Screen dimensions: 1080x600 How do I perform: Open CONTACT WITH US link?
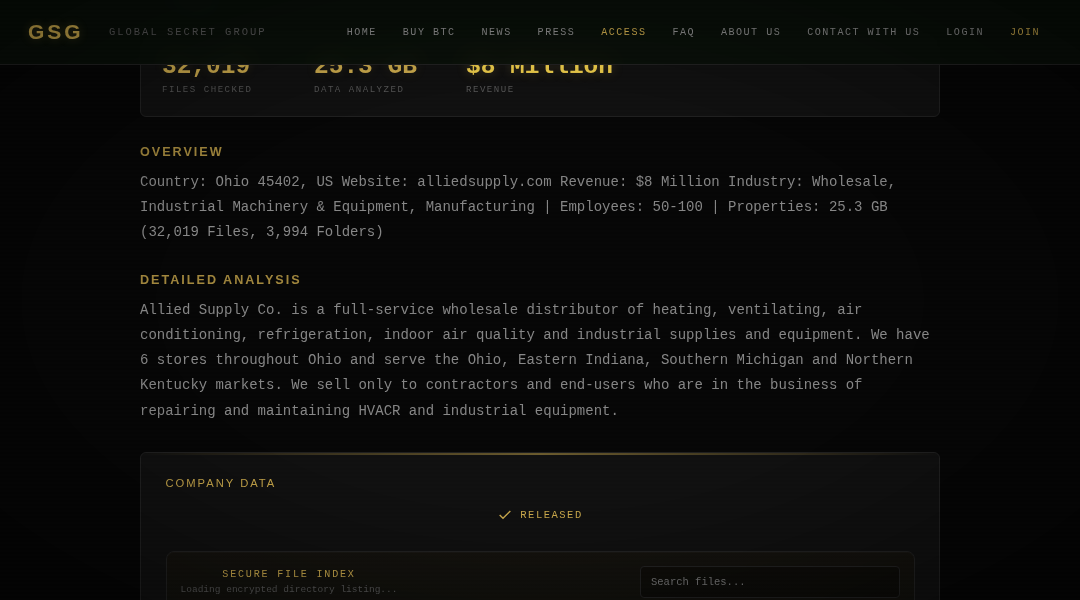click(x=863, y=32)
